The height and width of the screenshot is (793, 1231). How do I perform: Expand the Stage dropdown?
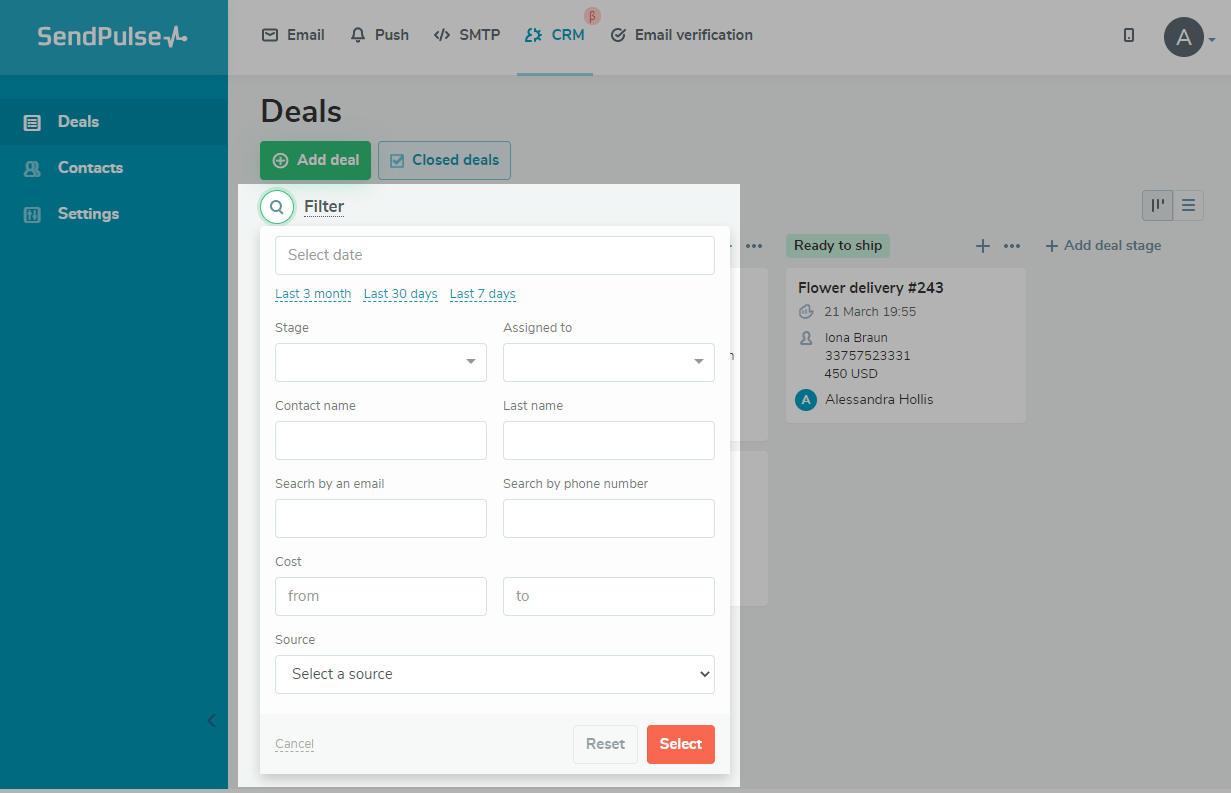380,362
